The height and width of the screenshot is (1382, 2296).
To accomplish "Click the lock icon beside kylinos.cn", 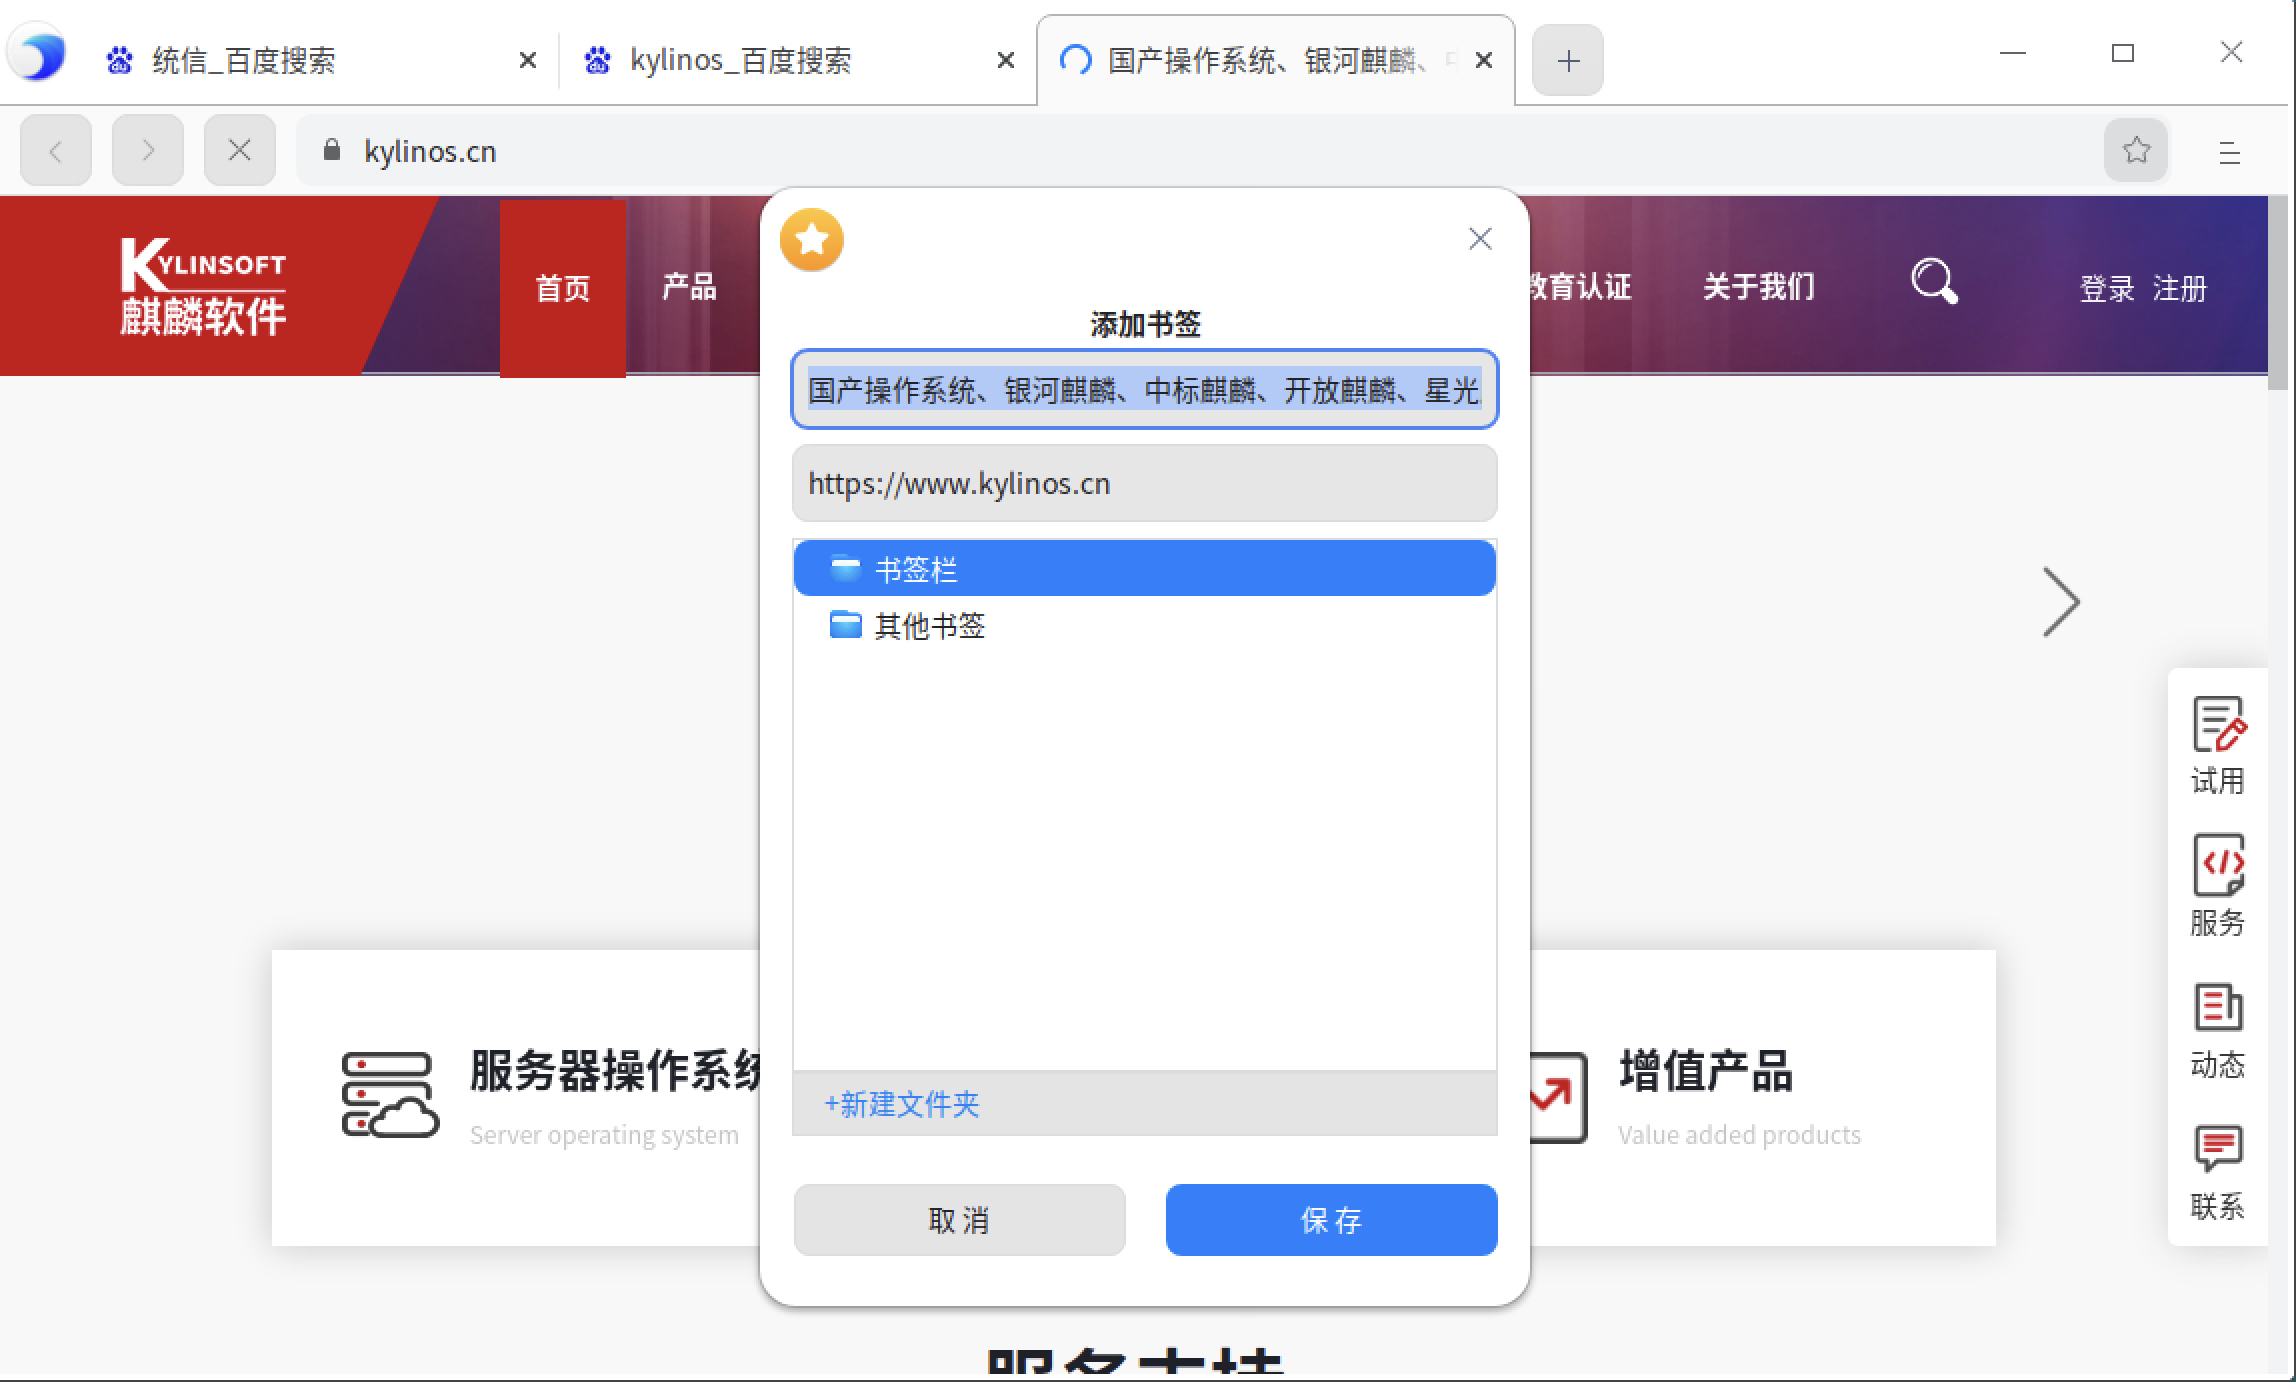I will [332, 150].
